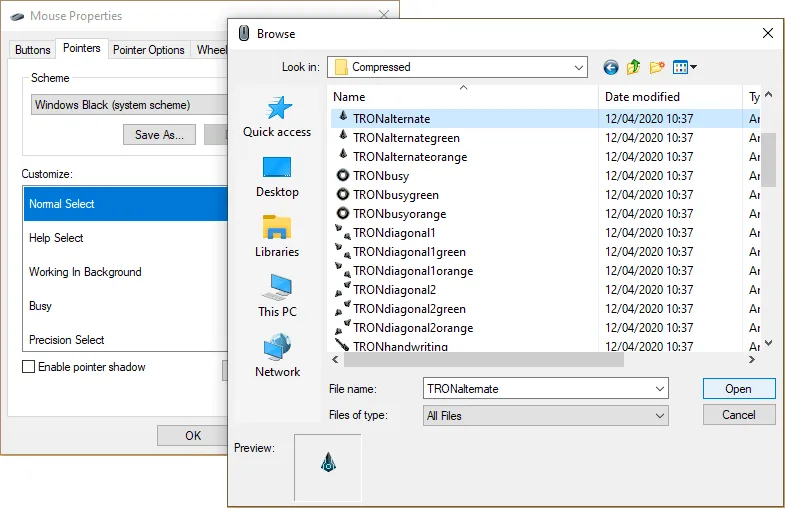Screen dimensions: 785x521
Task: Select Working In Background pointer
Action: [126, 272]
